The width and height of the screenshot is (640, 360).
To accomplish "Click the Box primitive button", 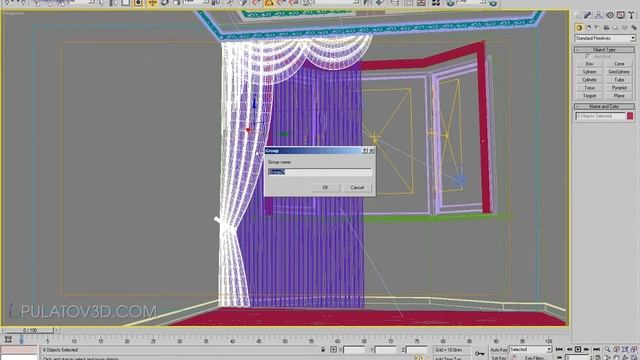I will tap(590, 64).
